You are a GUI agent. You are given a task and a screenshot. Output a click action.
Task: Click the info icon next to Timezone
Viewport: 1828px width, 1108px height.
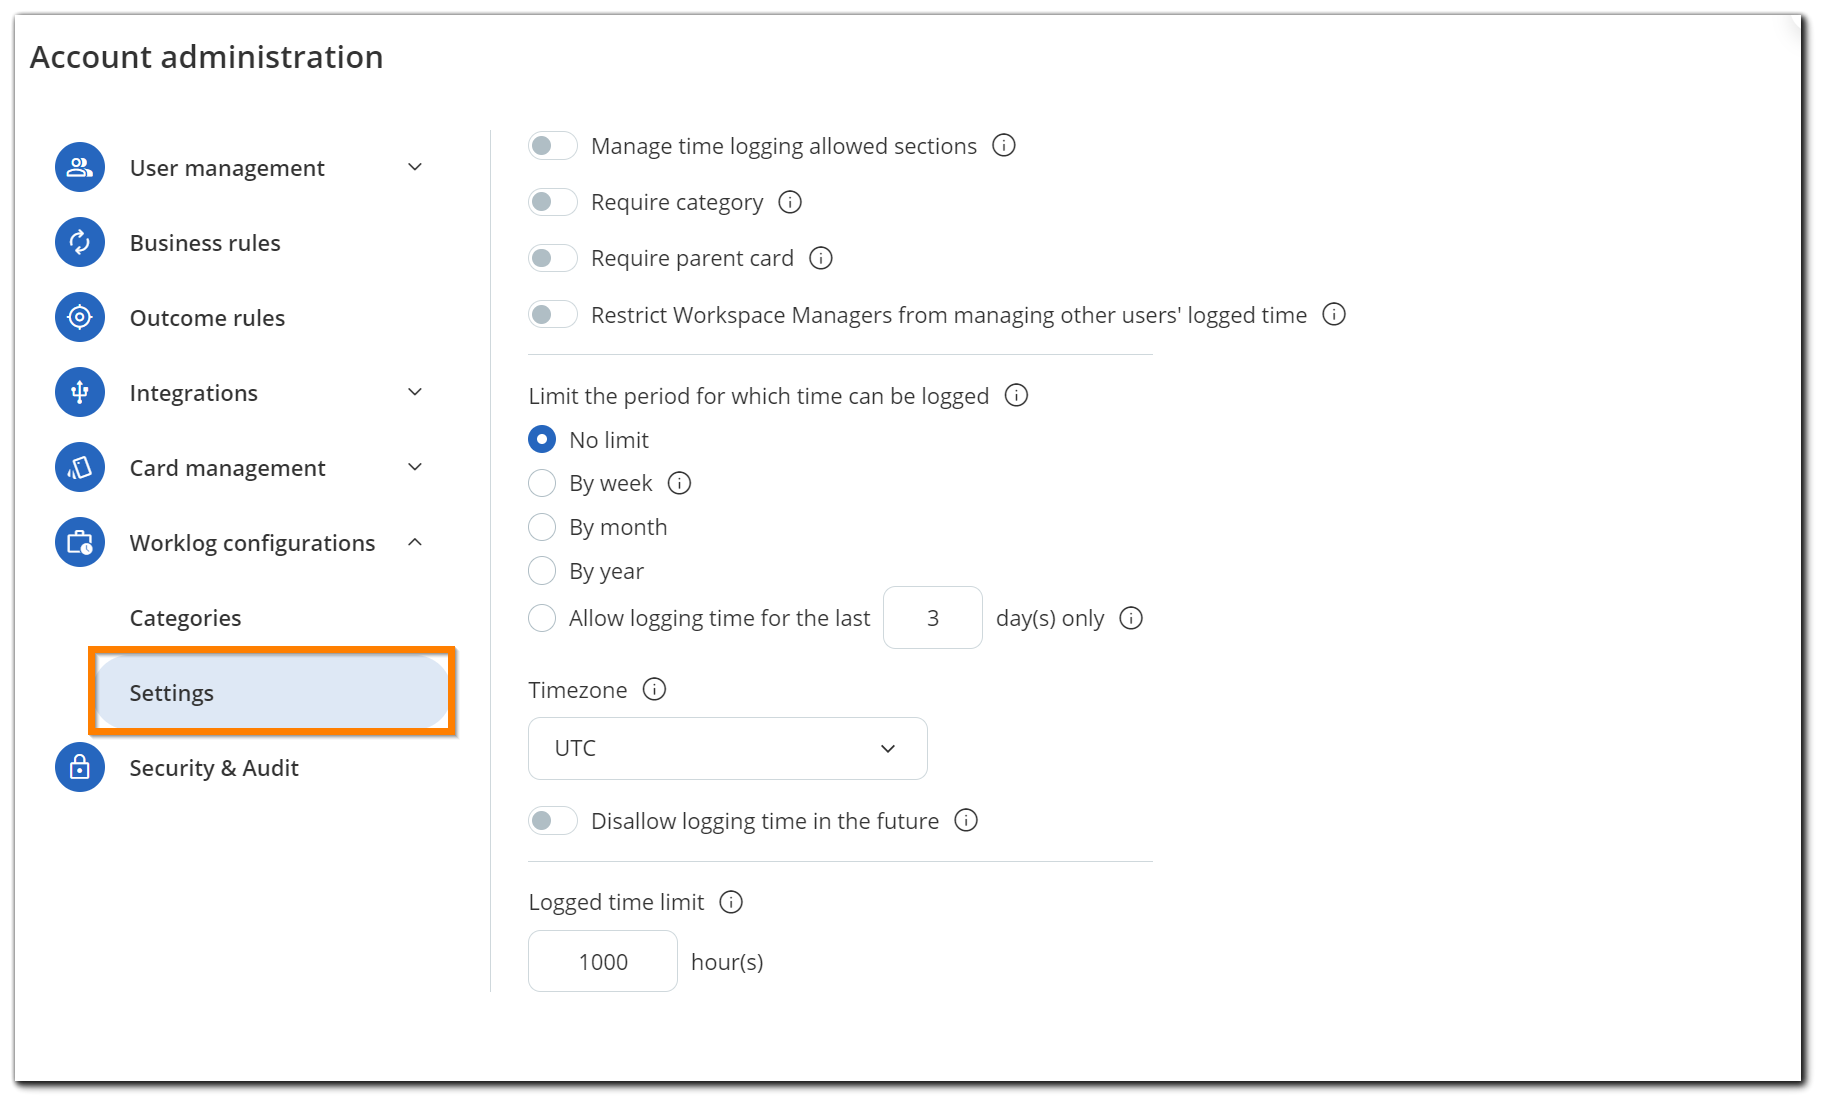click(x=653, y=689)
